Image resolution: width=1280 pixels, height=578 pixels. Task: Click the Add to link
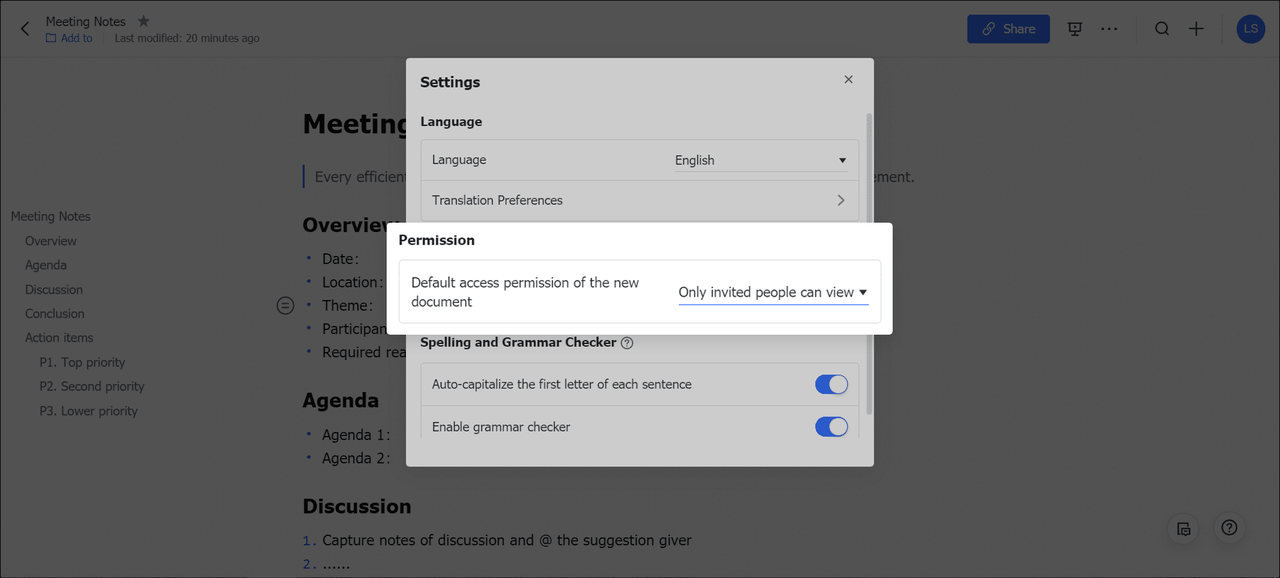coord(76,39)
